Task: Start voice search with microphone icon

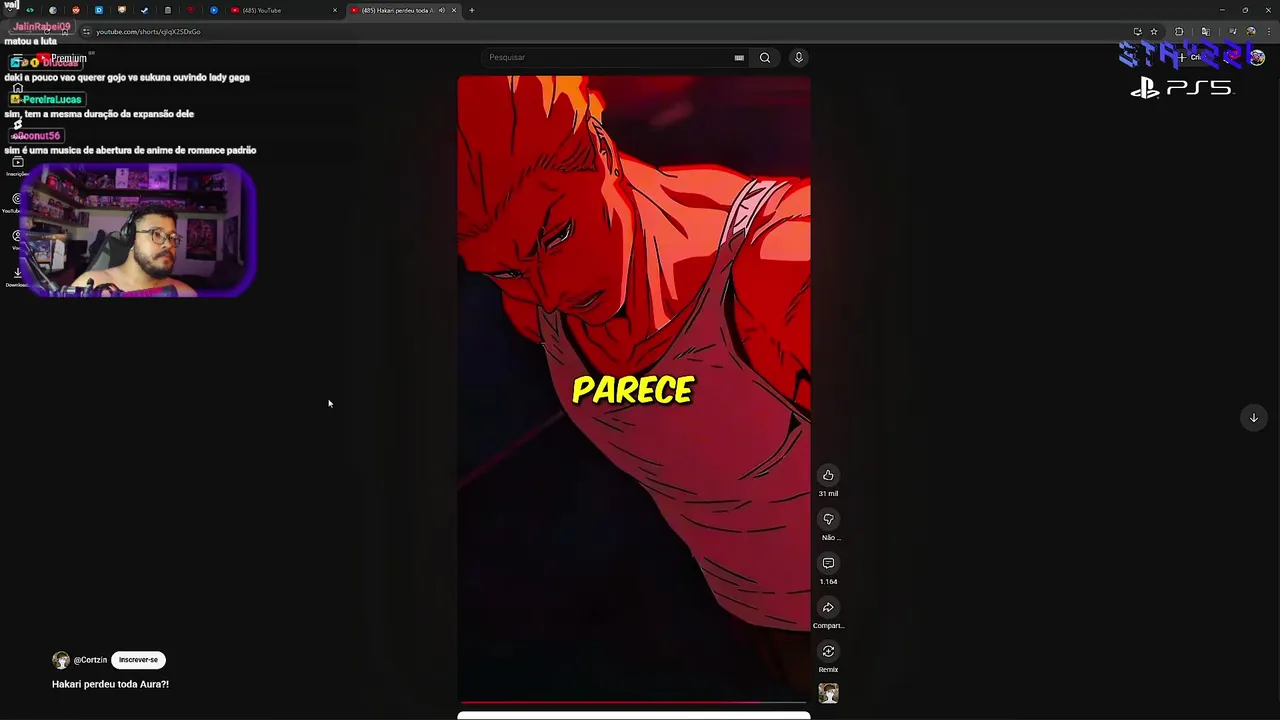Action: point(798,57)
